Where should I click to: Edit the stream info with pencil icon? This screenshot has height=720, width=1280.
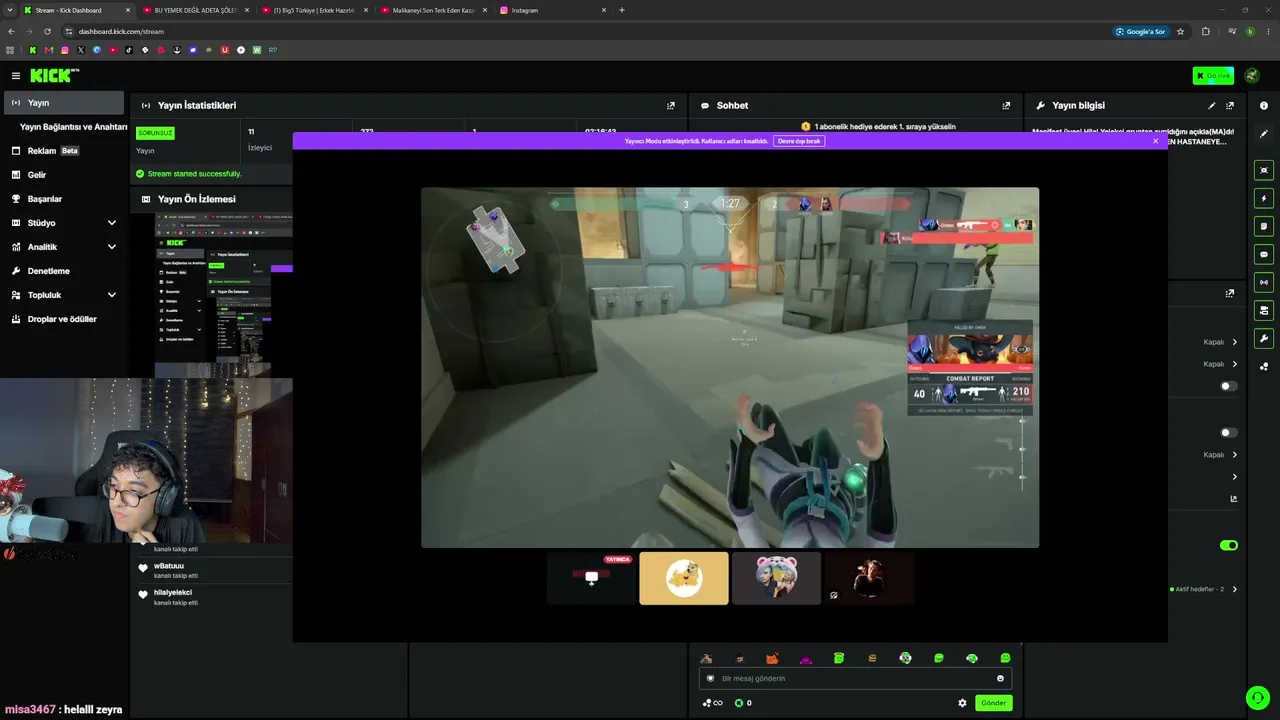1212,105
